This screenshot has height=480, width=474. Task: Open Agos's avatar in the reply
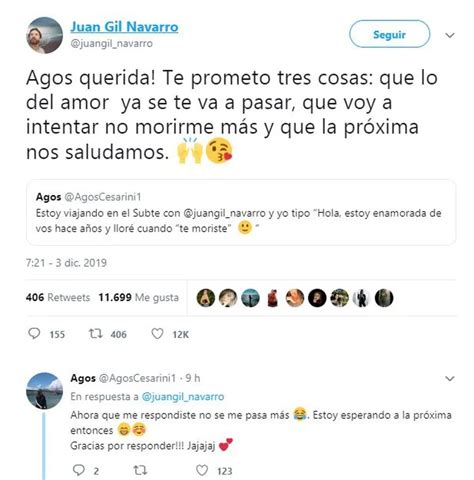(x=44, y=391)
